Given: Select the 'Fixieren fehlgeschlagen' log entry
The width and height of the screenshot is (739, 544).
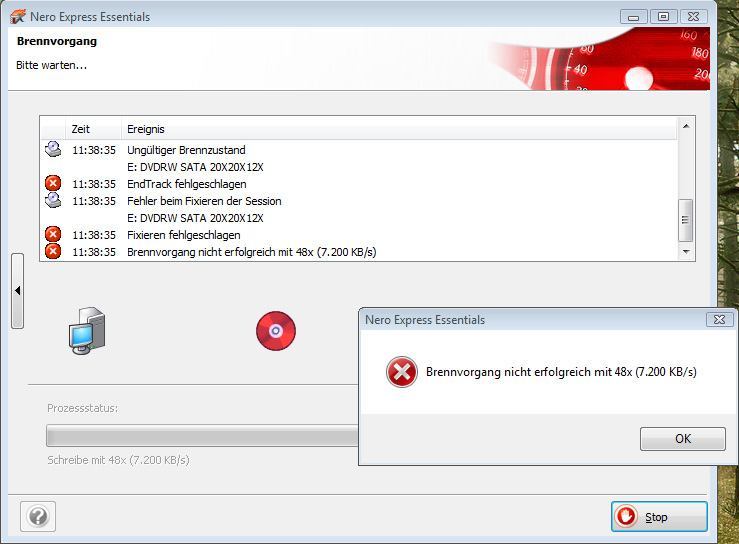Looking at the screenshot, I should point(358,235).
